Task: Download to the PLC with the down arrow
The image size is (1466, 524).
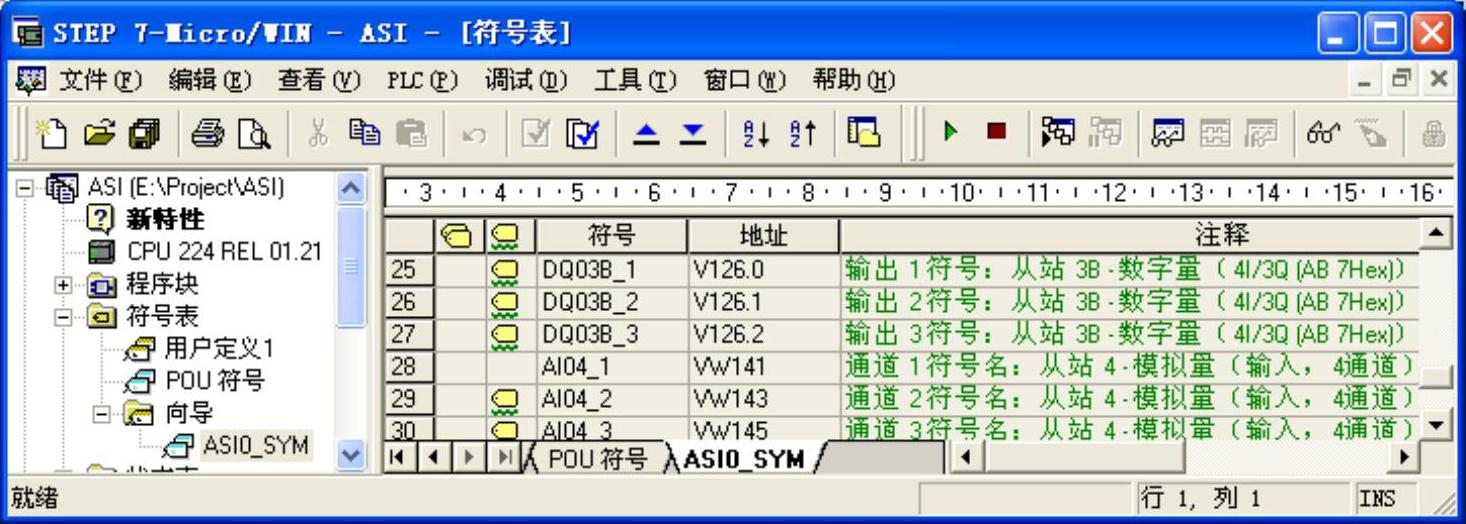Action: (693, 132)
